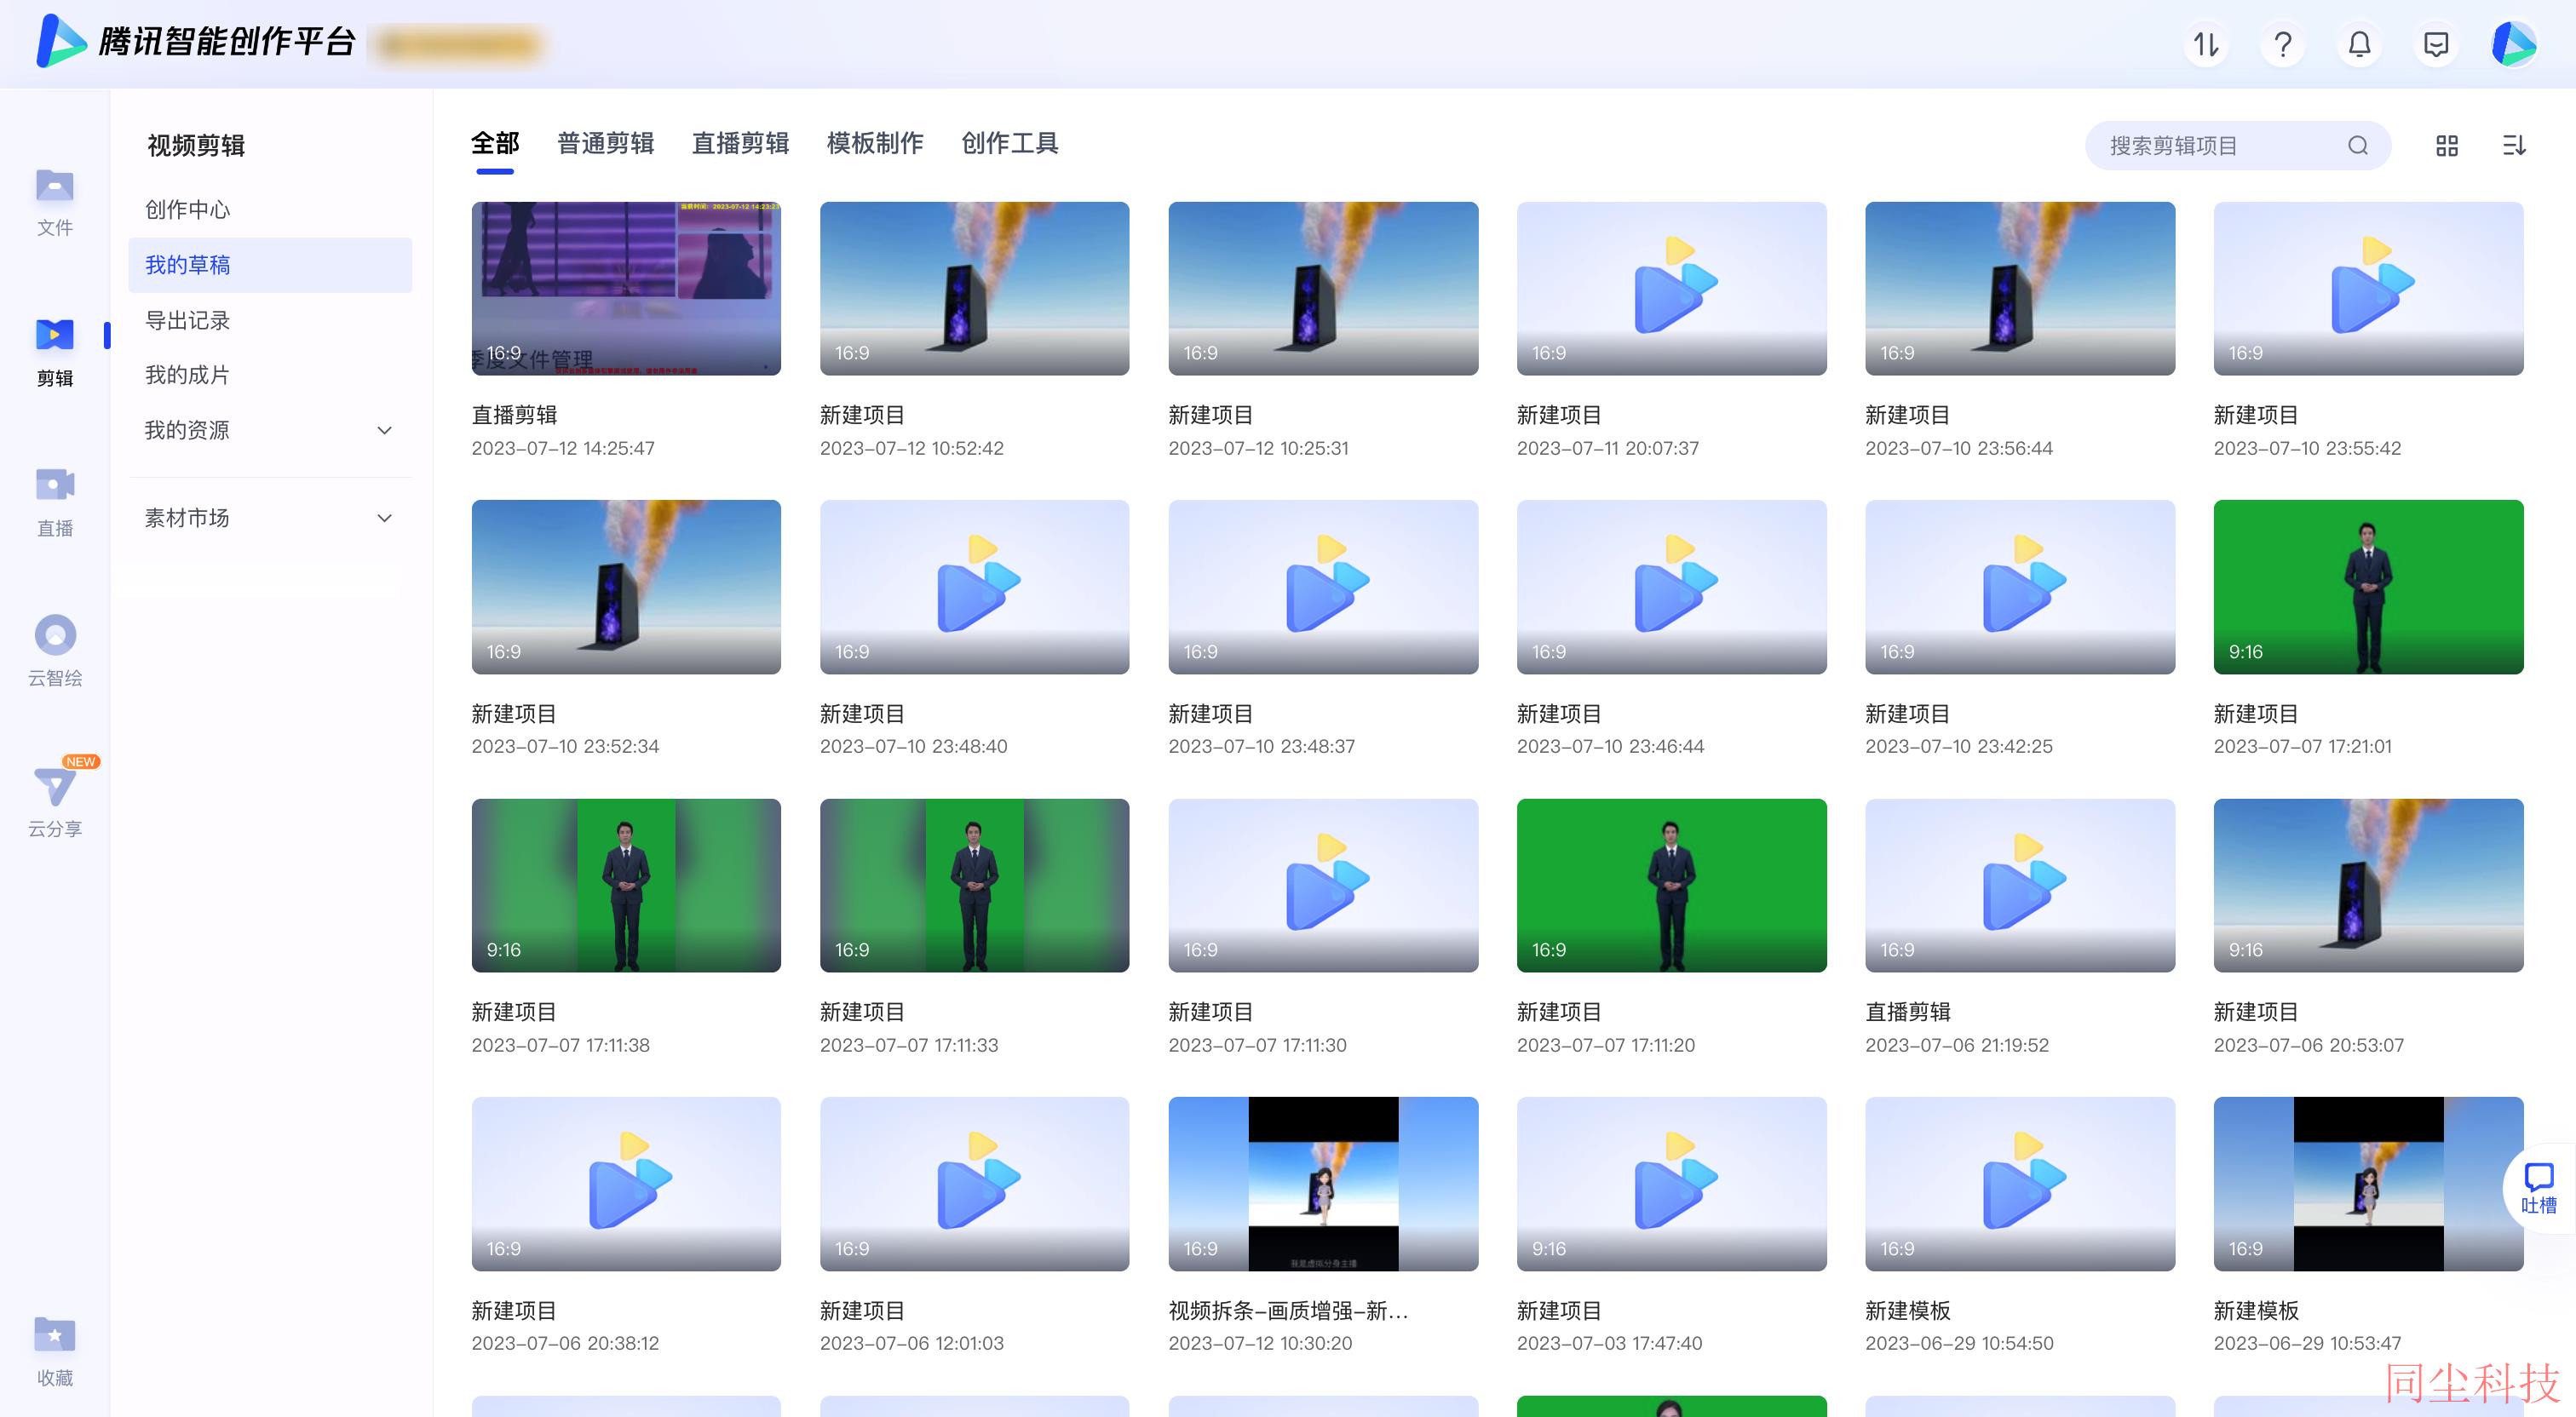Image resolution: width=2576 pixels, height=1417 pixels.
Task: Open project thumbnail dated 2023-07-03 17:47:40
Action: [1671, 1184]
